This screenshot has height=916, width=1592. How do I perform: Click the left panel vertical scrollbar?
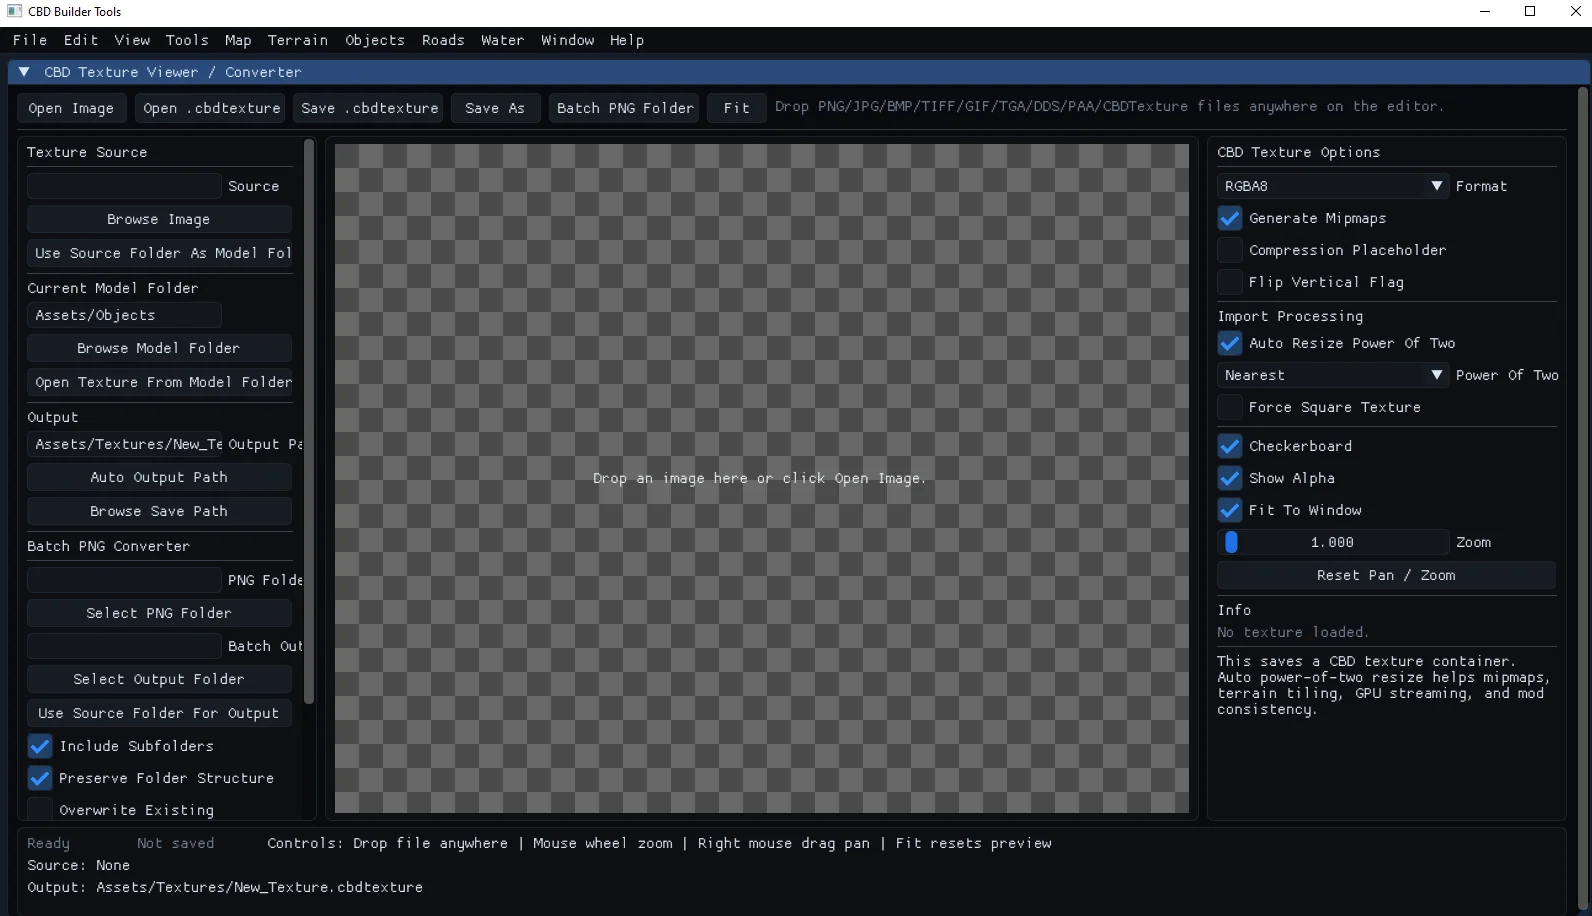point(308,420)
